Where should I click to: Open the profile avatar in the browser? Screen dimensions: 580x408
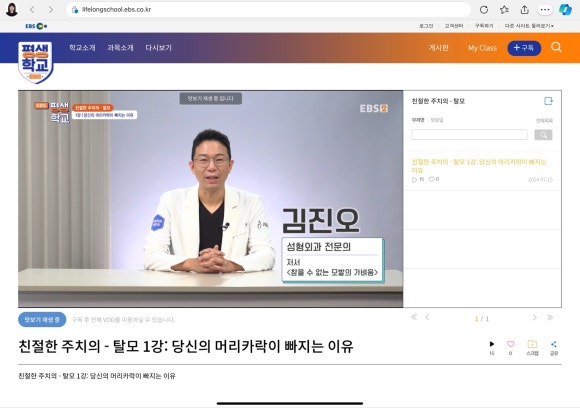(12, 10)
